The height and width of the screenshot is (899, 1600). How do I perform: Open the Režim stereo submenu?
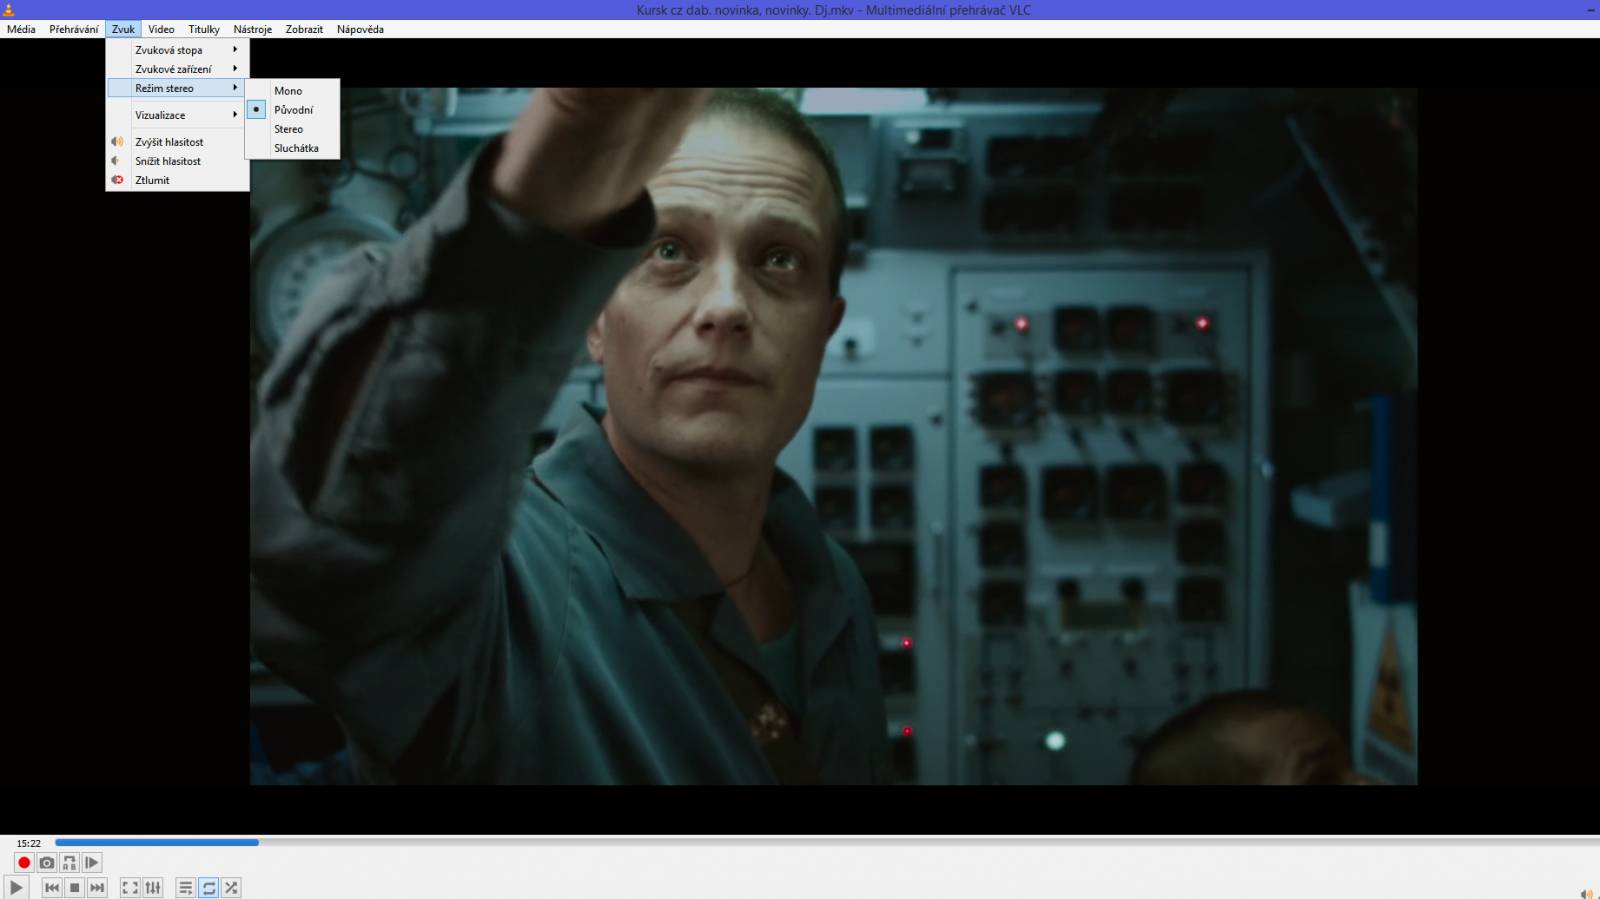pyautogui.click(x=177, y=88)
